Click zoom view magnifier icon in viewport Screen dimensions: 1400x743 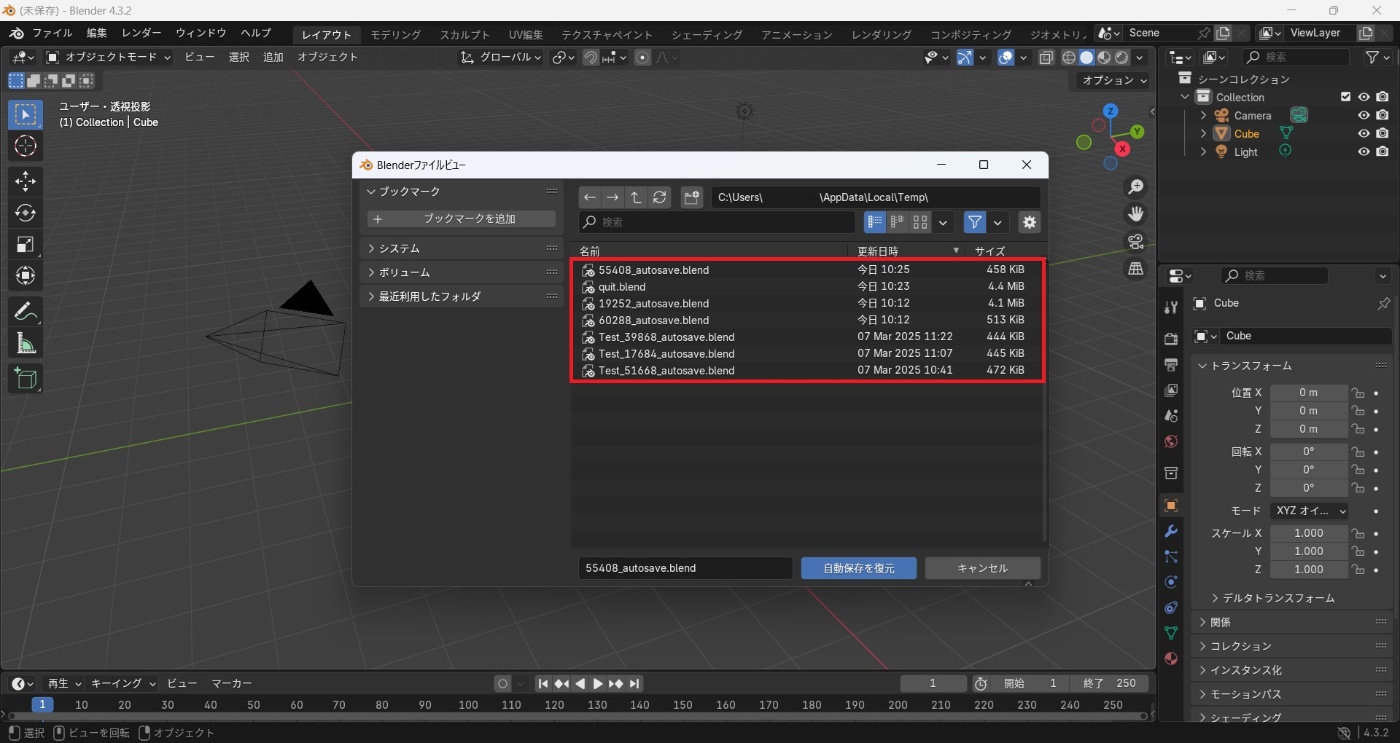pos(1135,187)
